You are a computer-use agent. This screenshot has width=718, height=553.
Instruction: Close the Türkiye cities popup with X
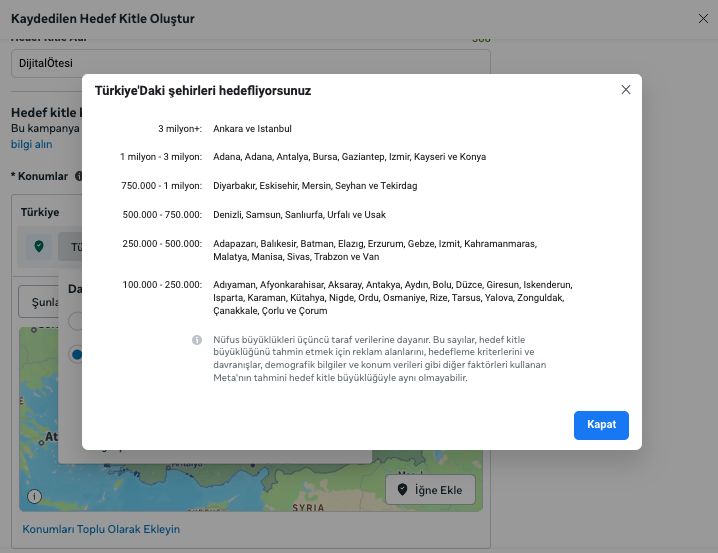tap(626, 89)
